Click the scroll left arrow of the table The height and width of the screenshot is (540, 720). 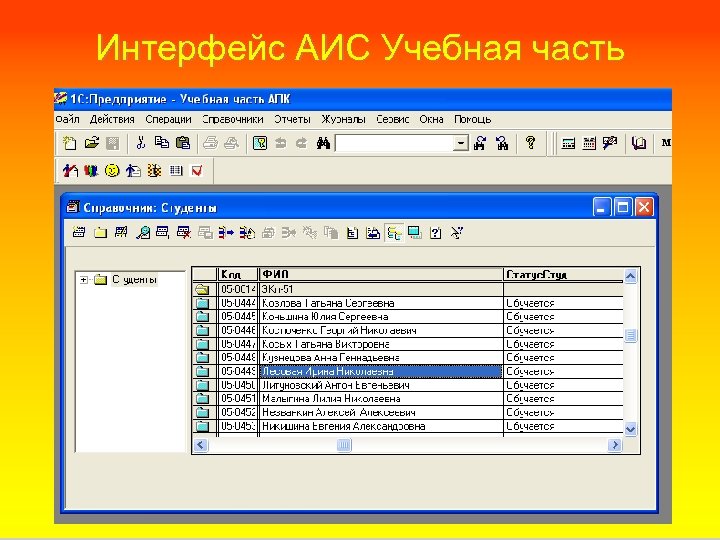pyautogui.click(x=200, y=445)
